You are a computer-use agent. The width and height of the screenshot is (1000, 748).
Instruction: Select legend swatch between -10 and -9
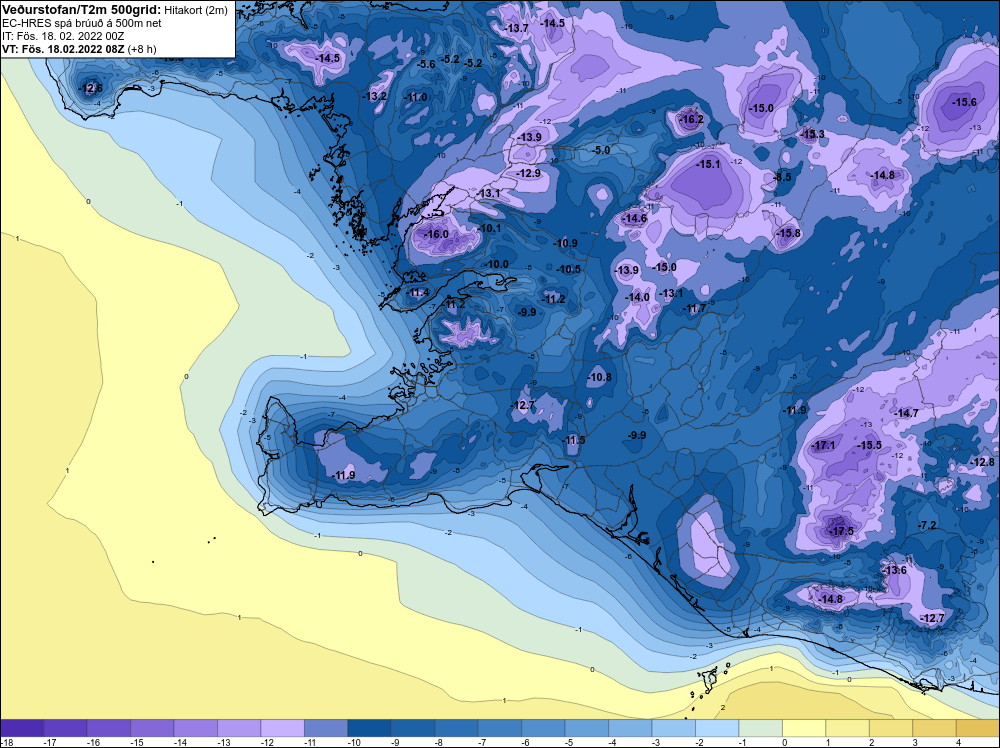(369, 728)
